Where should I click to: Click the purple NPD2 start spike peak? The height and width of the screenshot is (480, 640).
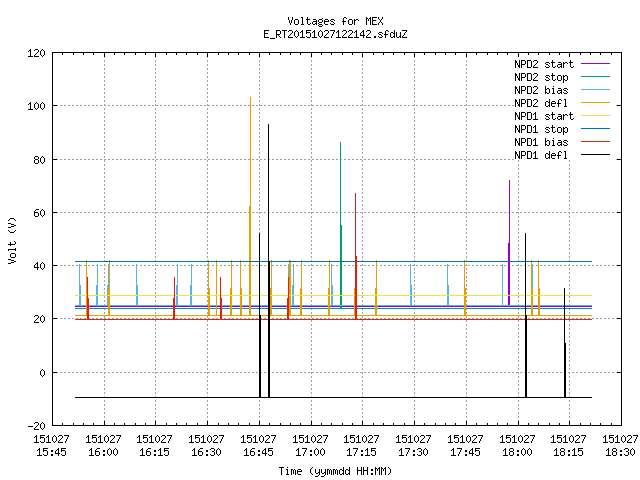509,181
